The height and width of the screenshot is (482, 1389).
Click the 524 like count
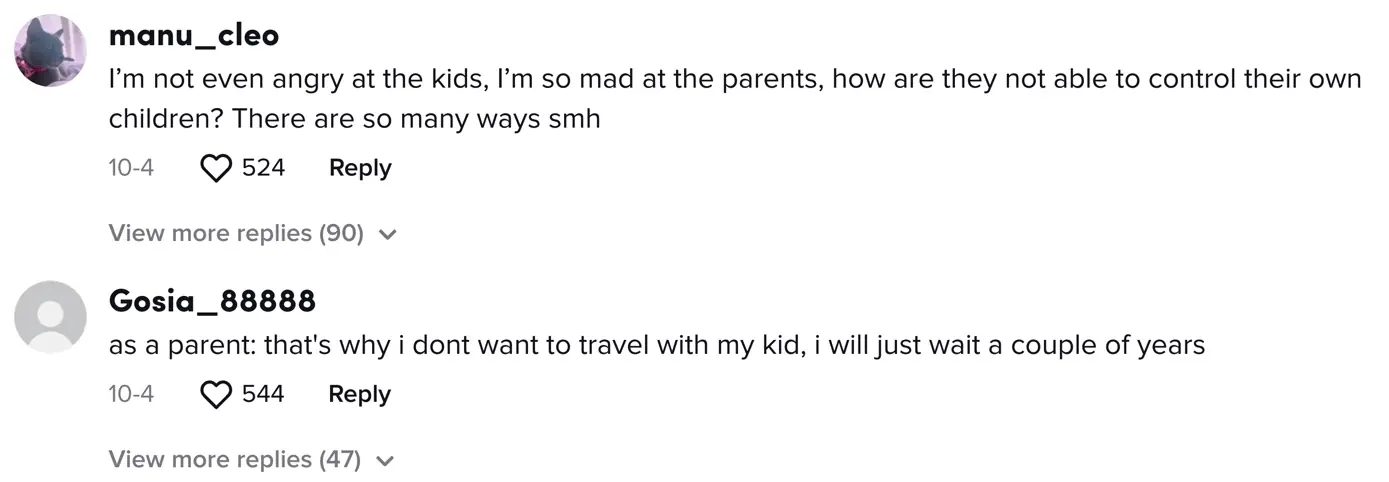(264, 168)
